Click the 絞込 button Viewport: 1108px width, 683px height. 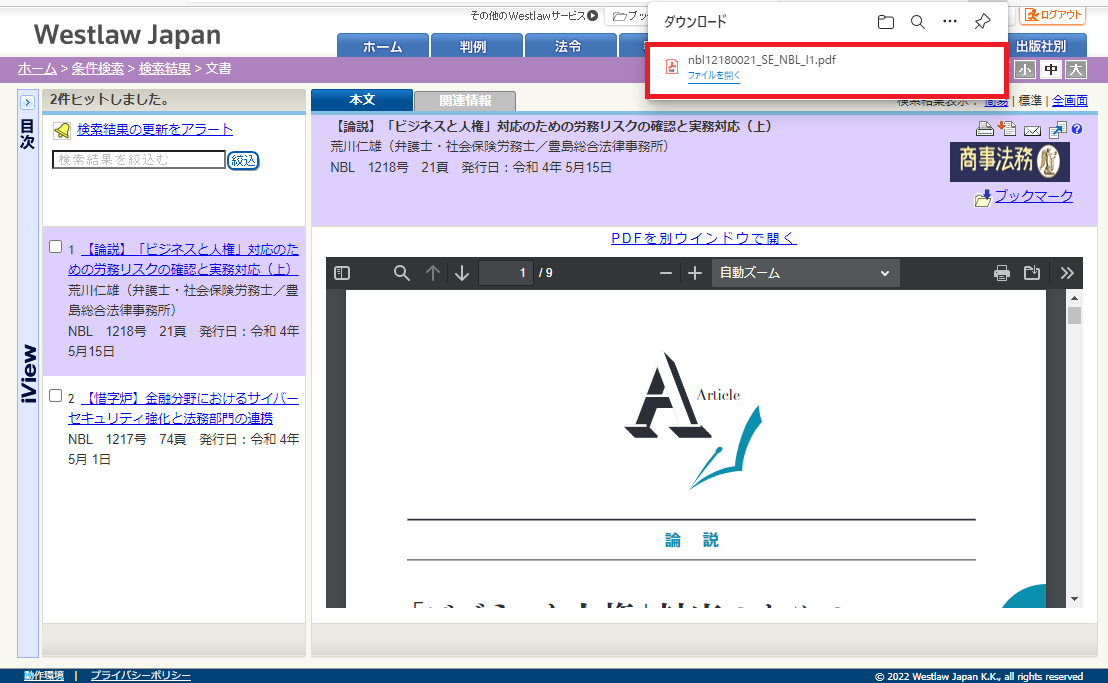243,160
